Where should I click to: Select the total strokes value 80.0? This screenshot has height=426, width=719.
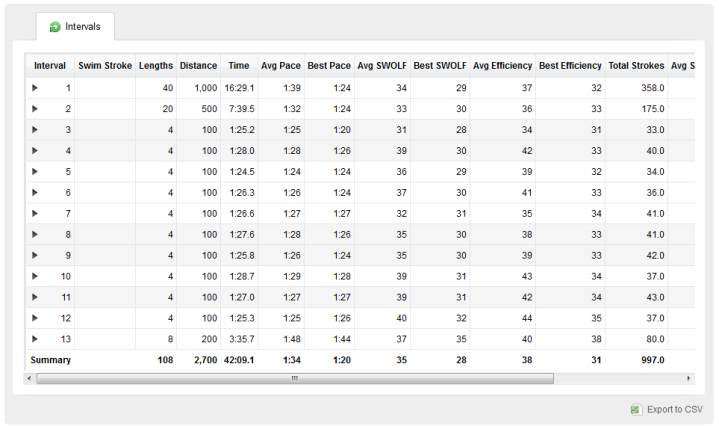[x=655, y=339]
